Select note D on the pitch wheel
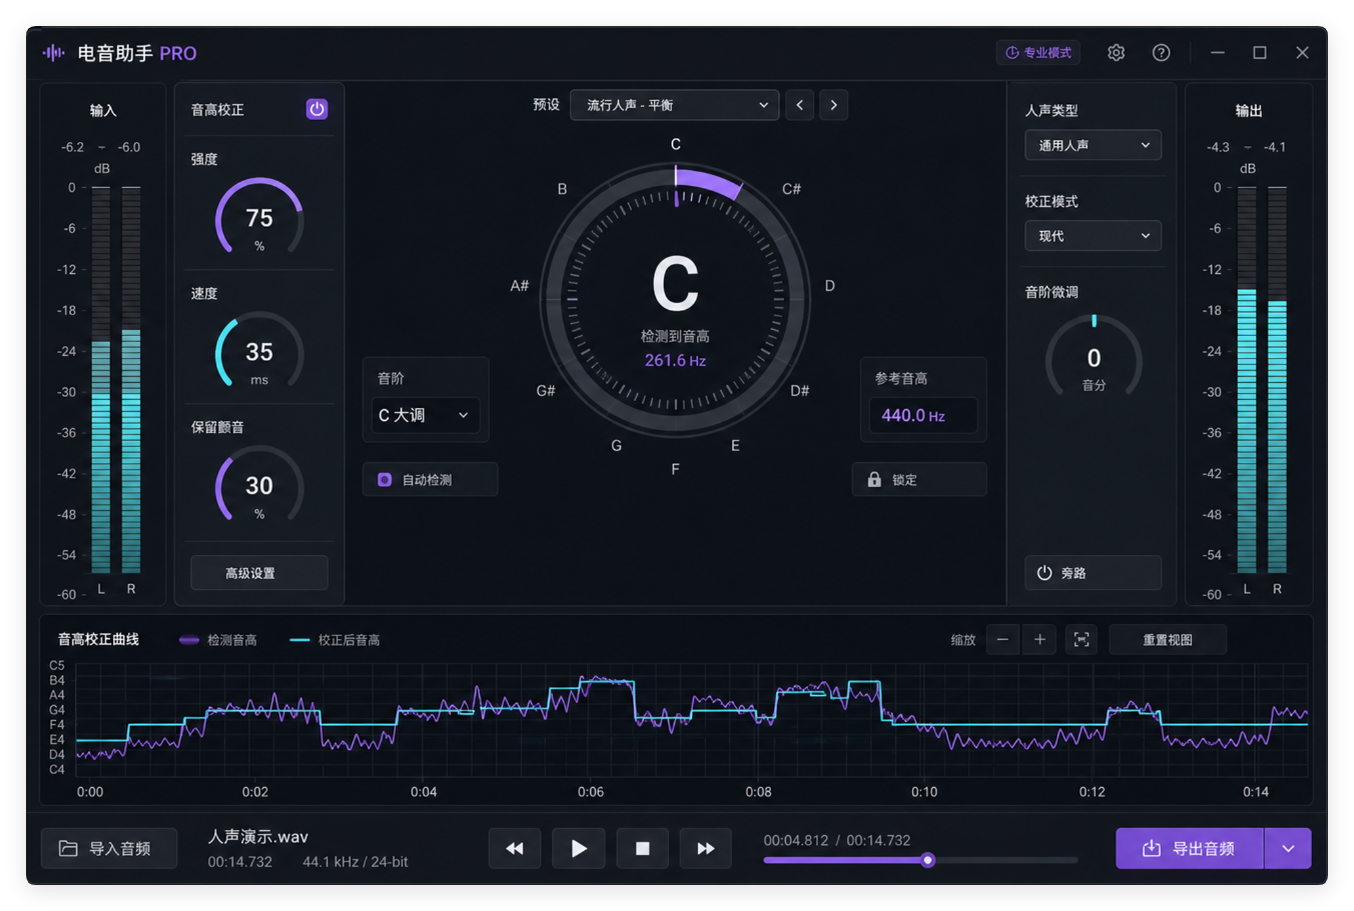The height and width of the screenshot is (911, 1354). [x=830, y=286]
